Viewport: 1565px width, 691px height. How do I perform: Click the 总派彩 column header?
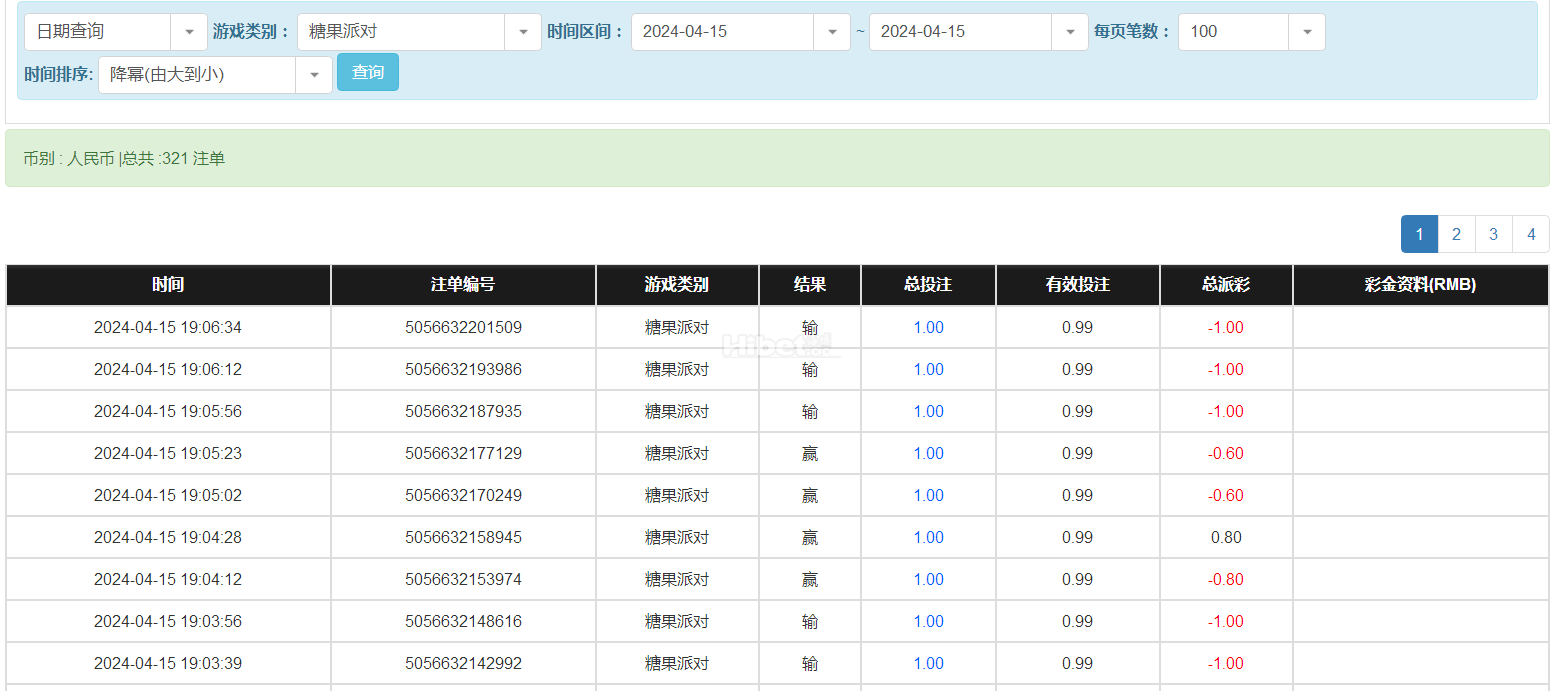click(1226, 285)
